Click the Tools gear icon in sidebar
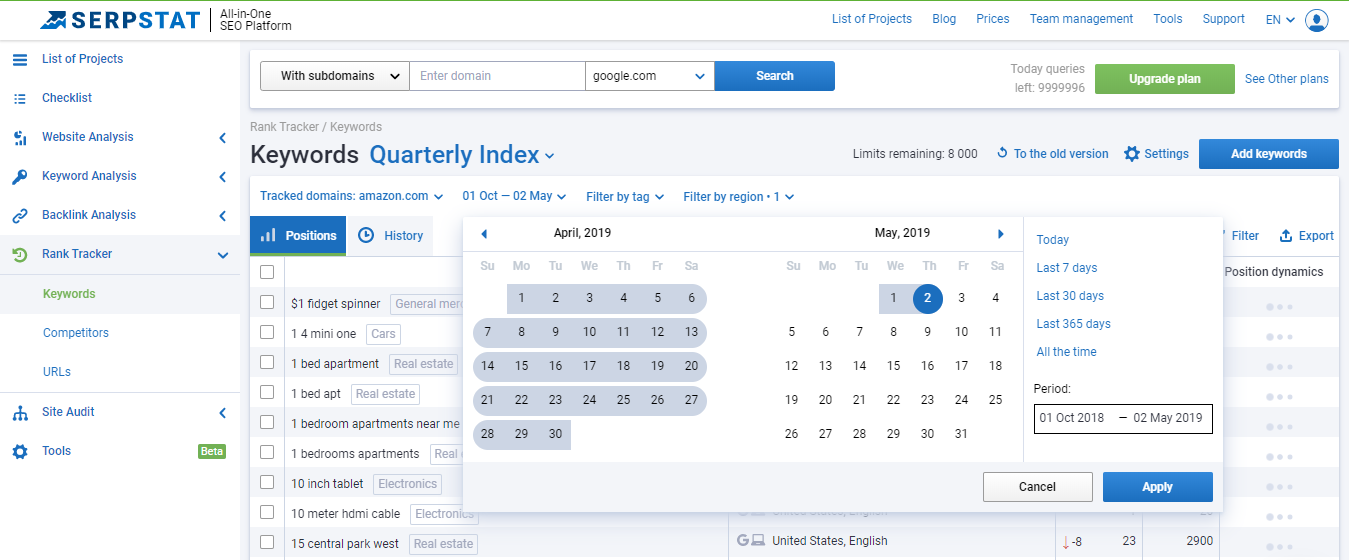 tap(20, 451)
